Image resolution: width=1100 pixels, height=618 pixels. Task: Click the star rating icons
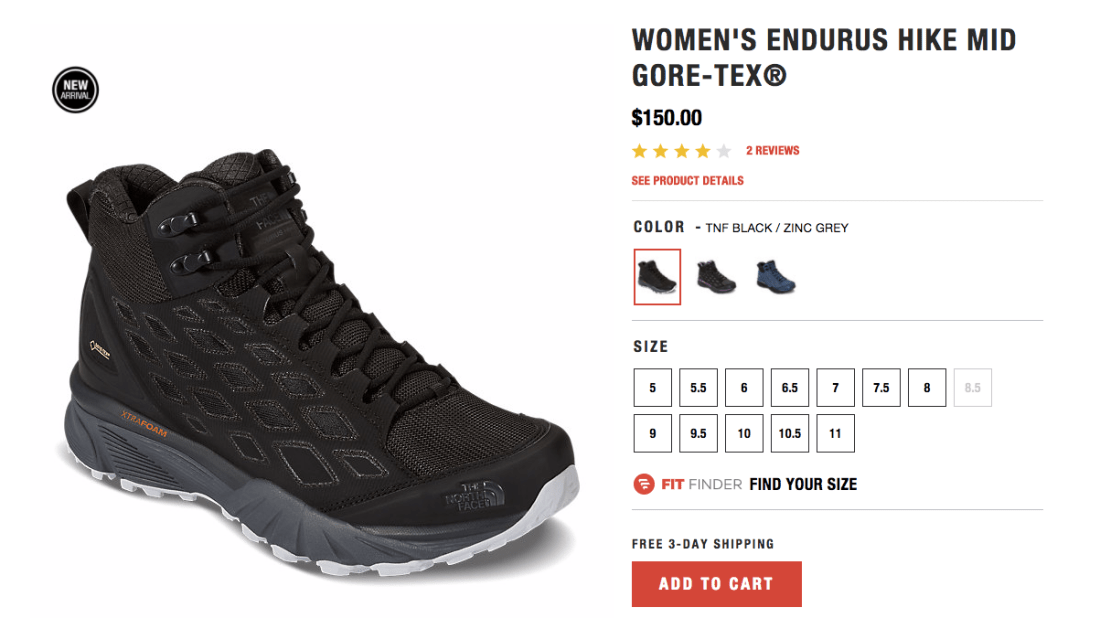682,151
